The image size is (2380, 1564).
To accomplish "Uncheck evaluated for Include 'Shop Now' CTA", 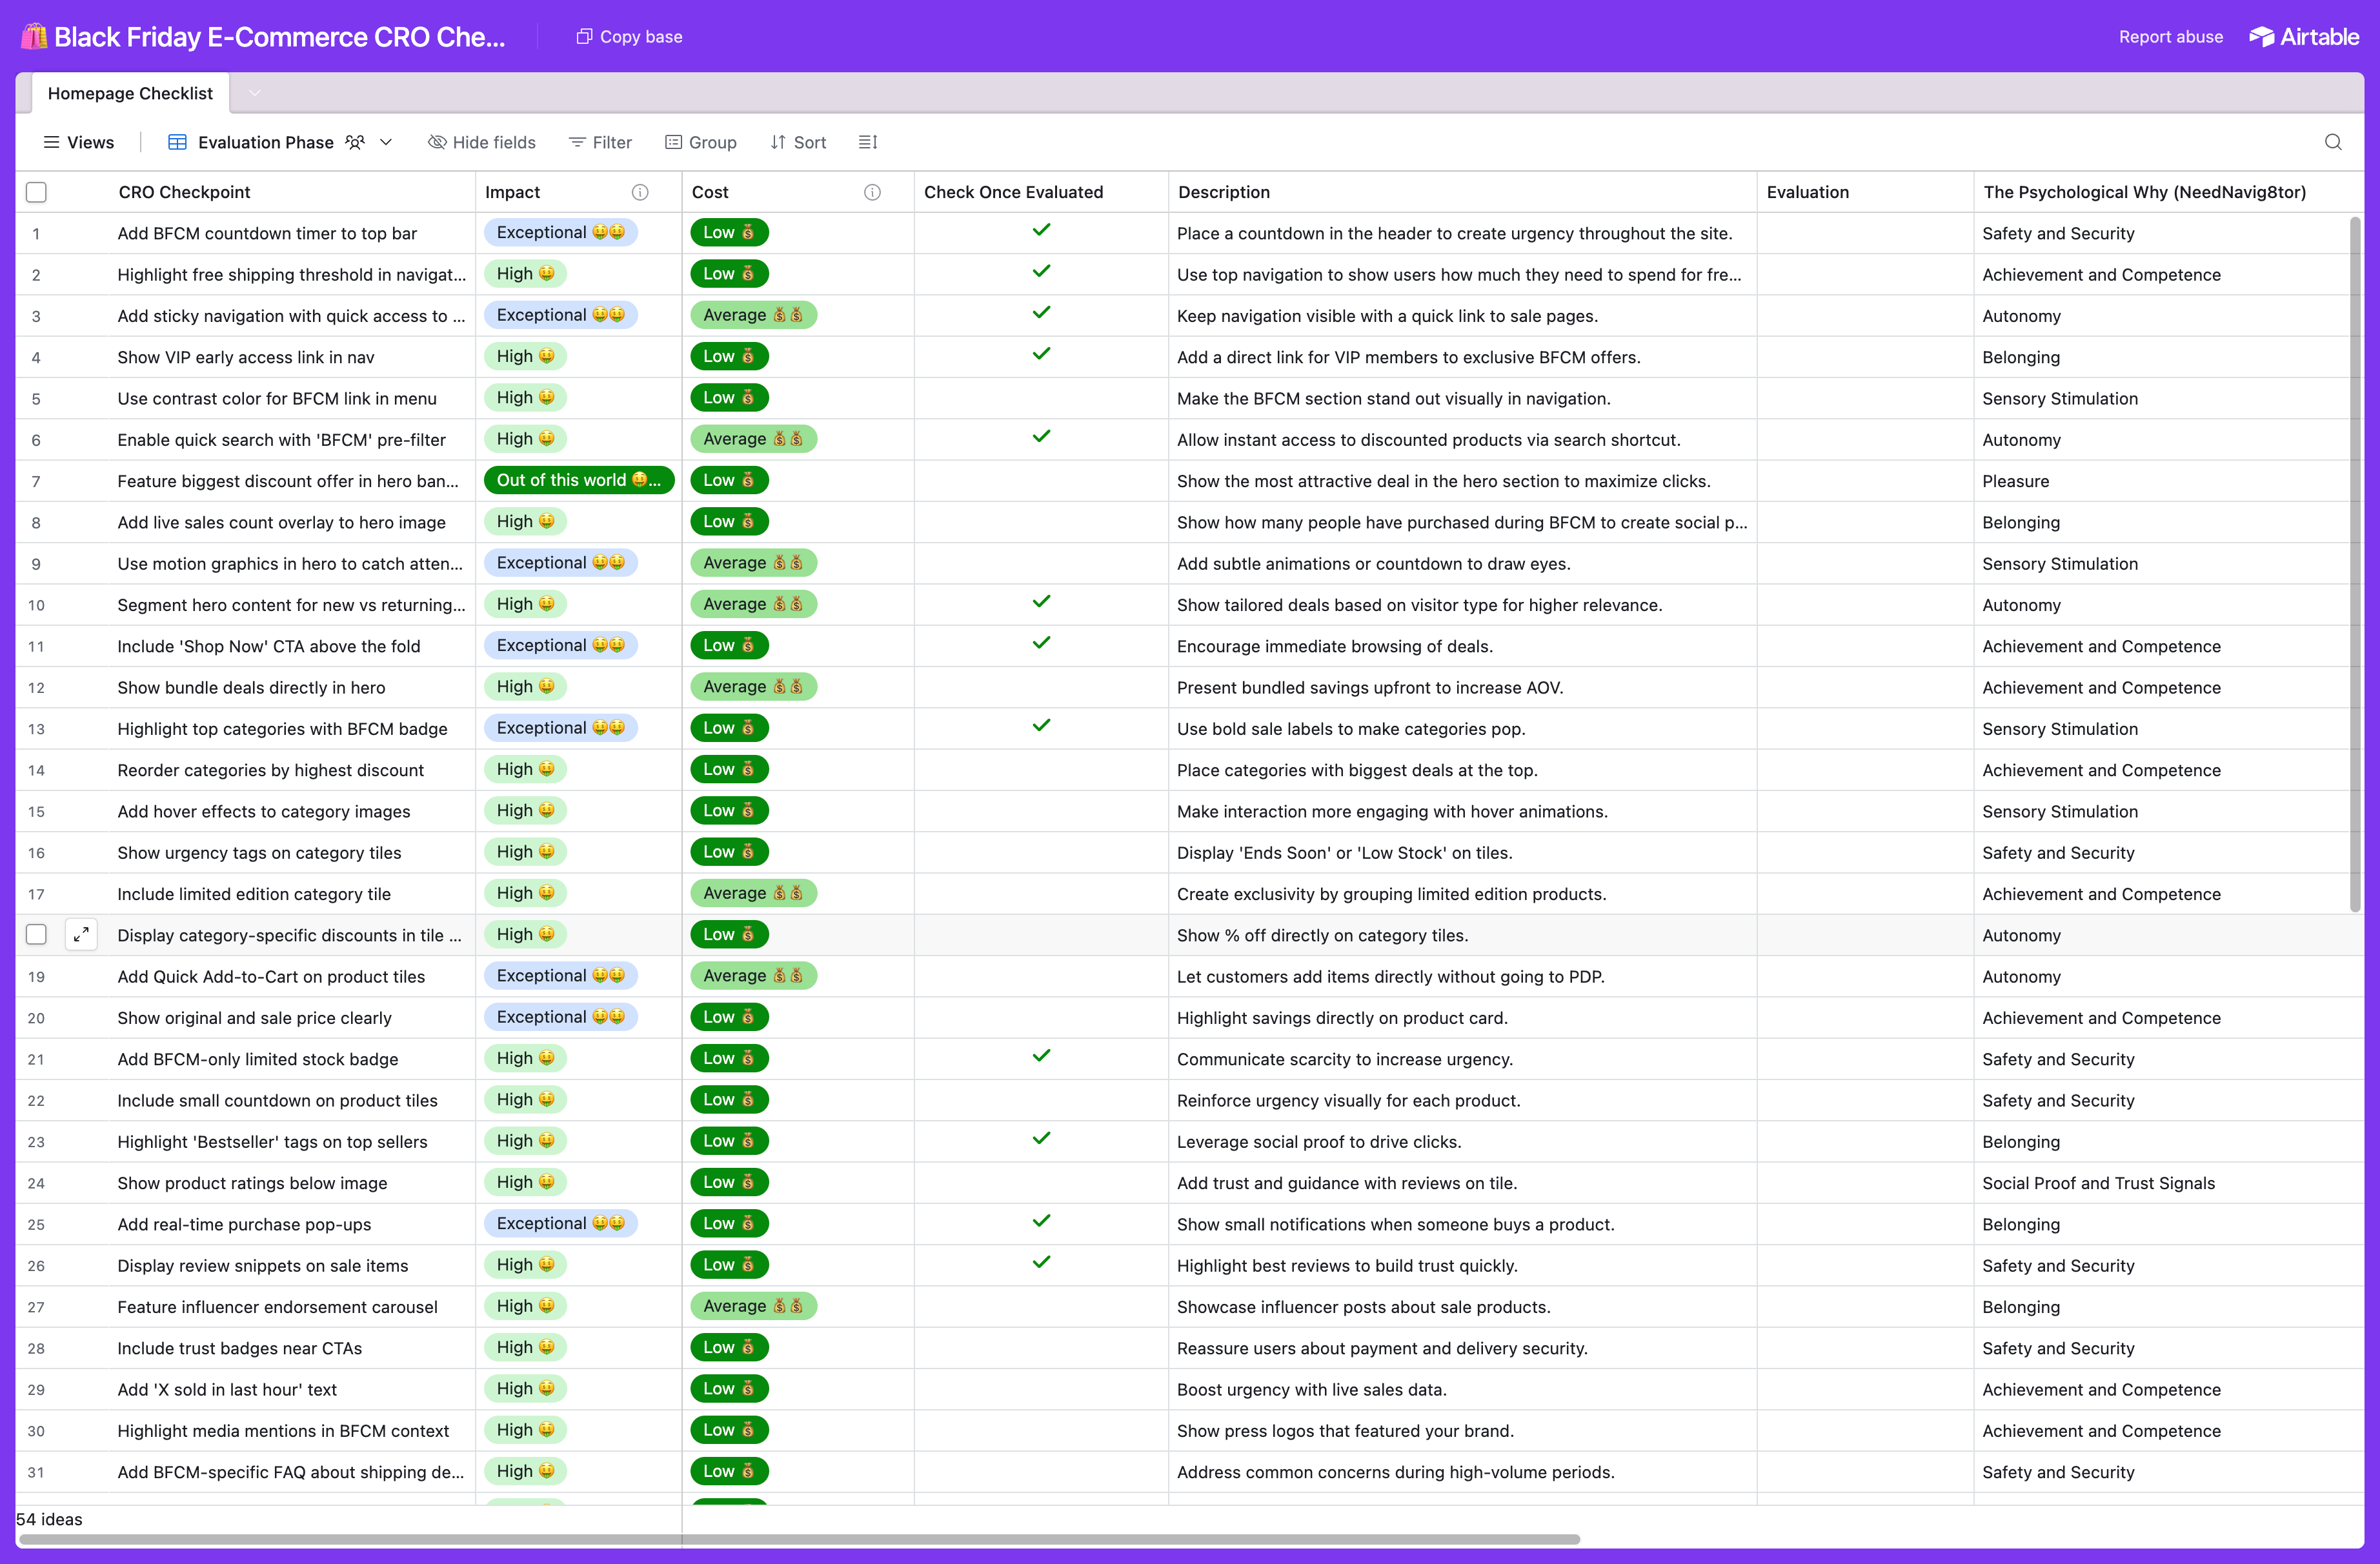I will (1041, 644).
